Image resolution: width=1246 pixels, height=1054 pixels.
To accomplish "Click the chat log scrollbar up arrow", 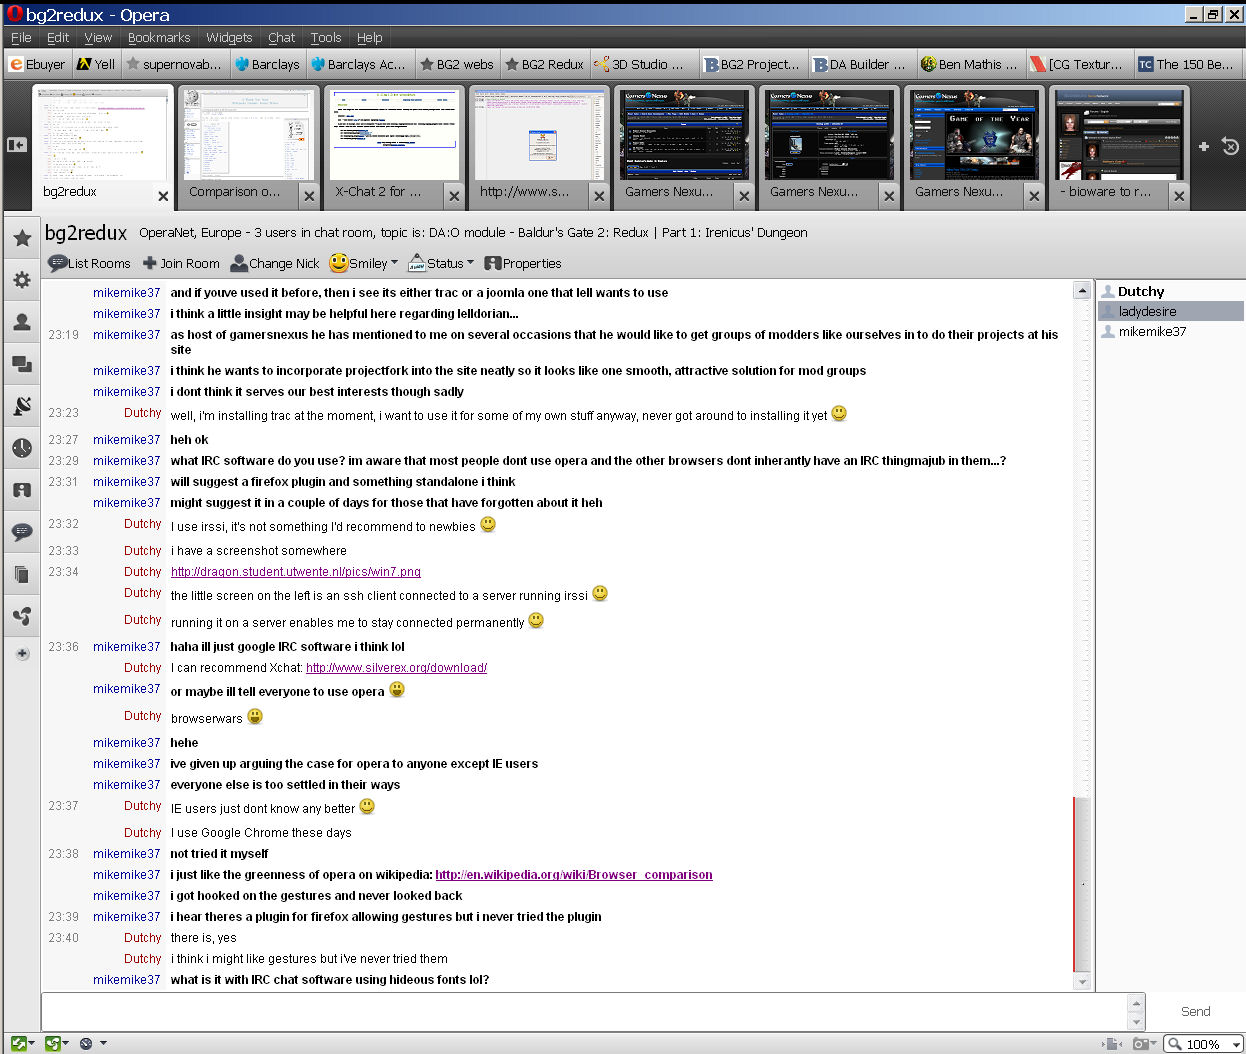I will (1081, 291).
